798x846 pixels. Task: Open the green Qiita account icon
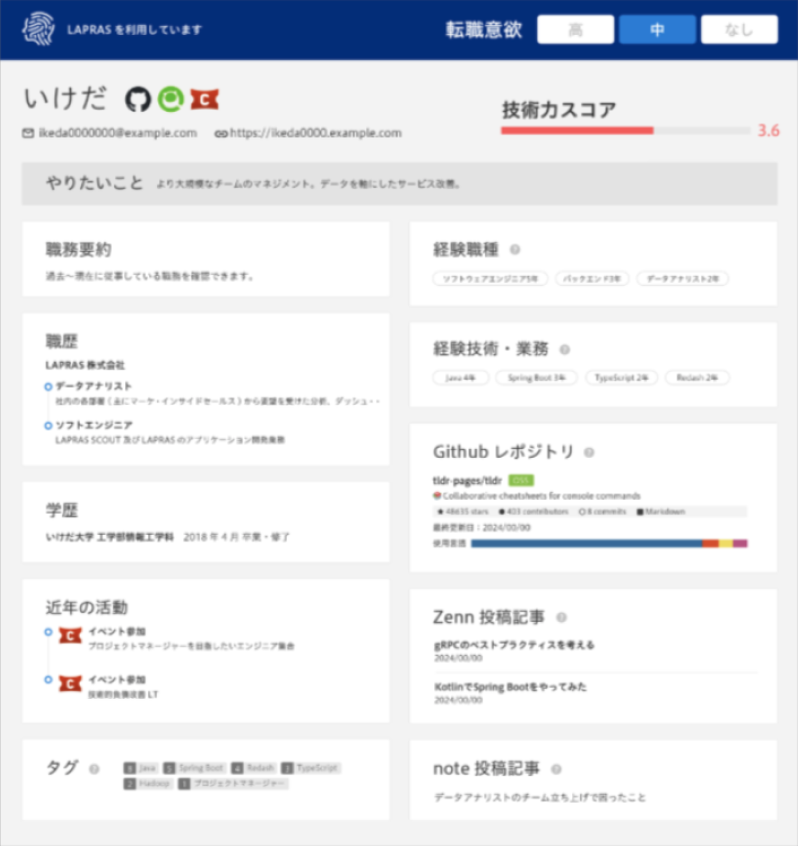tap(171, 99)
